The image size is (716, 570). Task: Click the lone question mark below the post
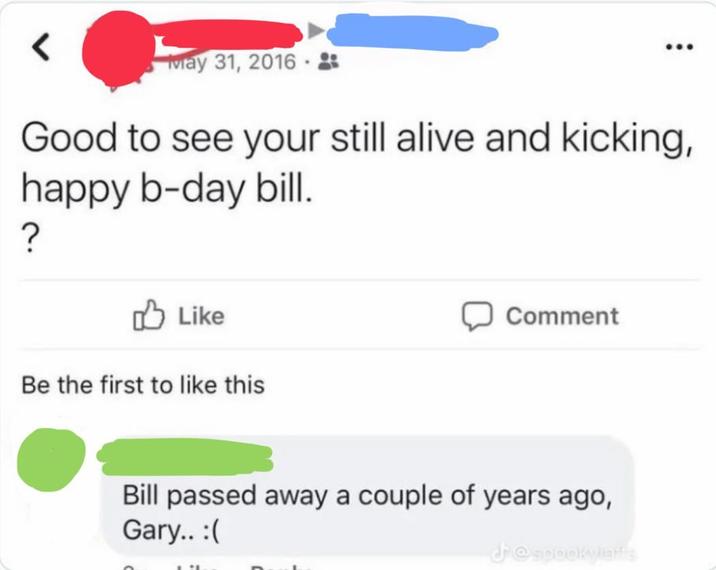click(x=30, y=239)
